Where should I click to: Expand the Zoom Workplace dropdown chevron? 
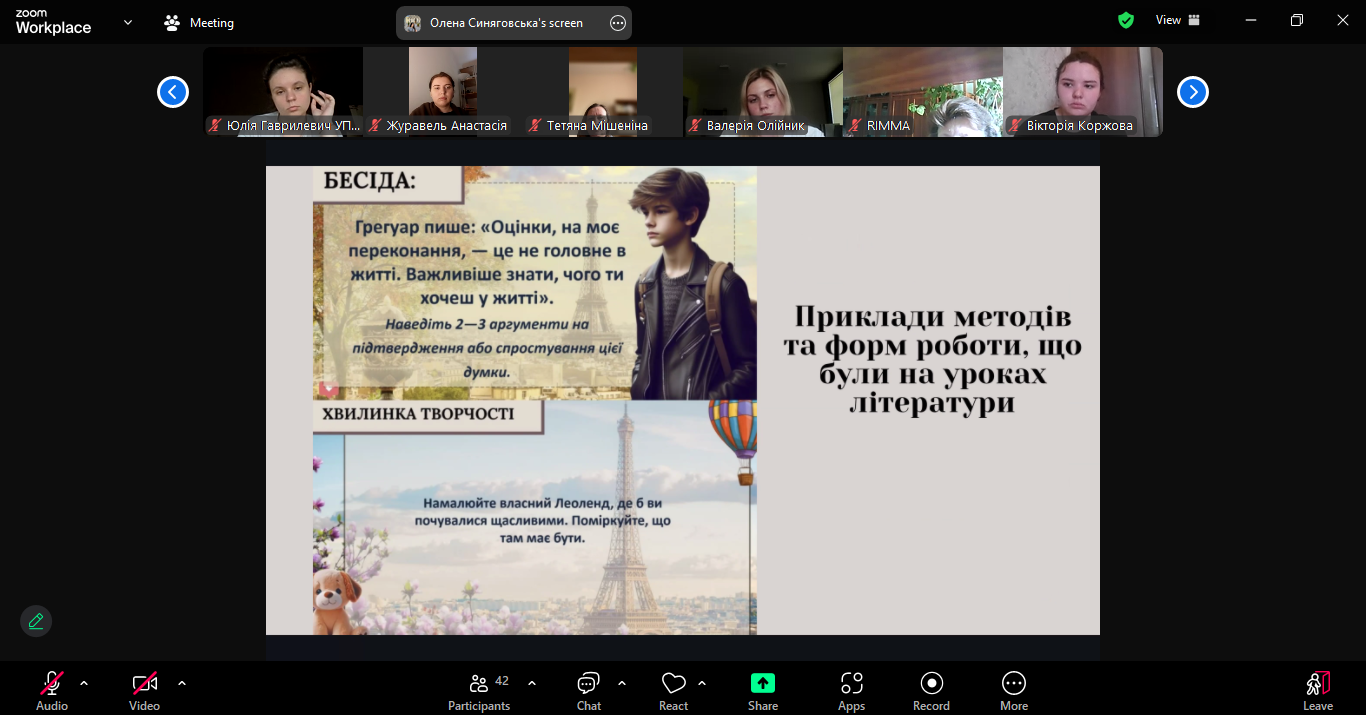click(128, 22)
